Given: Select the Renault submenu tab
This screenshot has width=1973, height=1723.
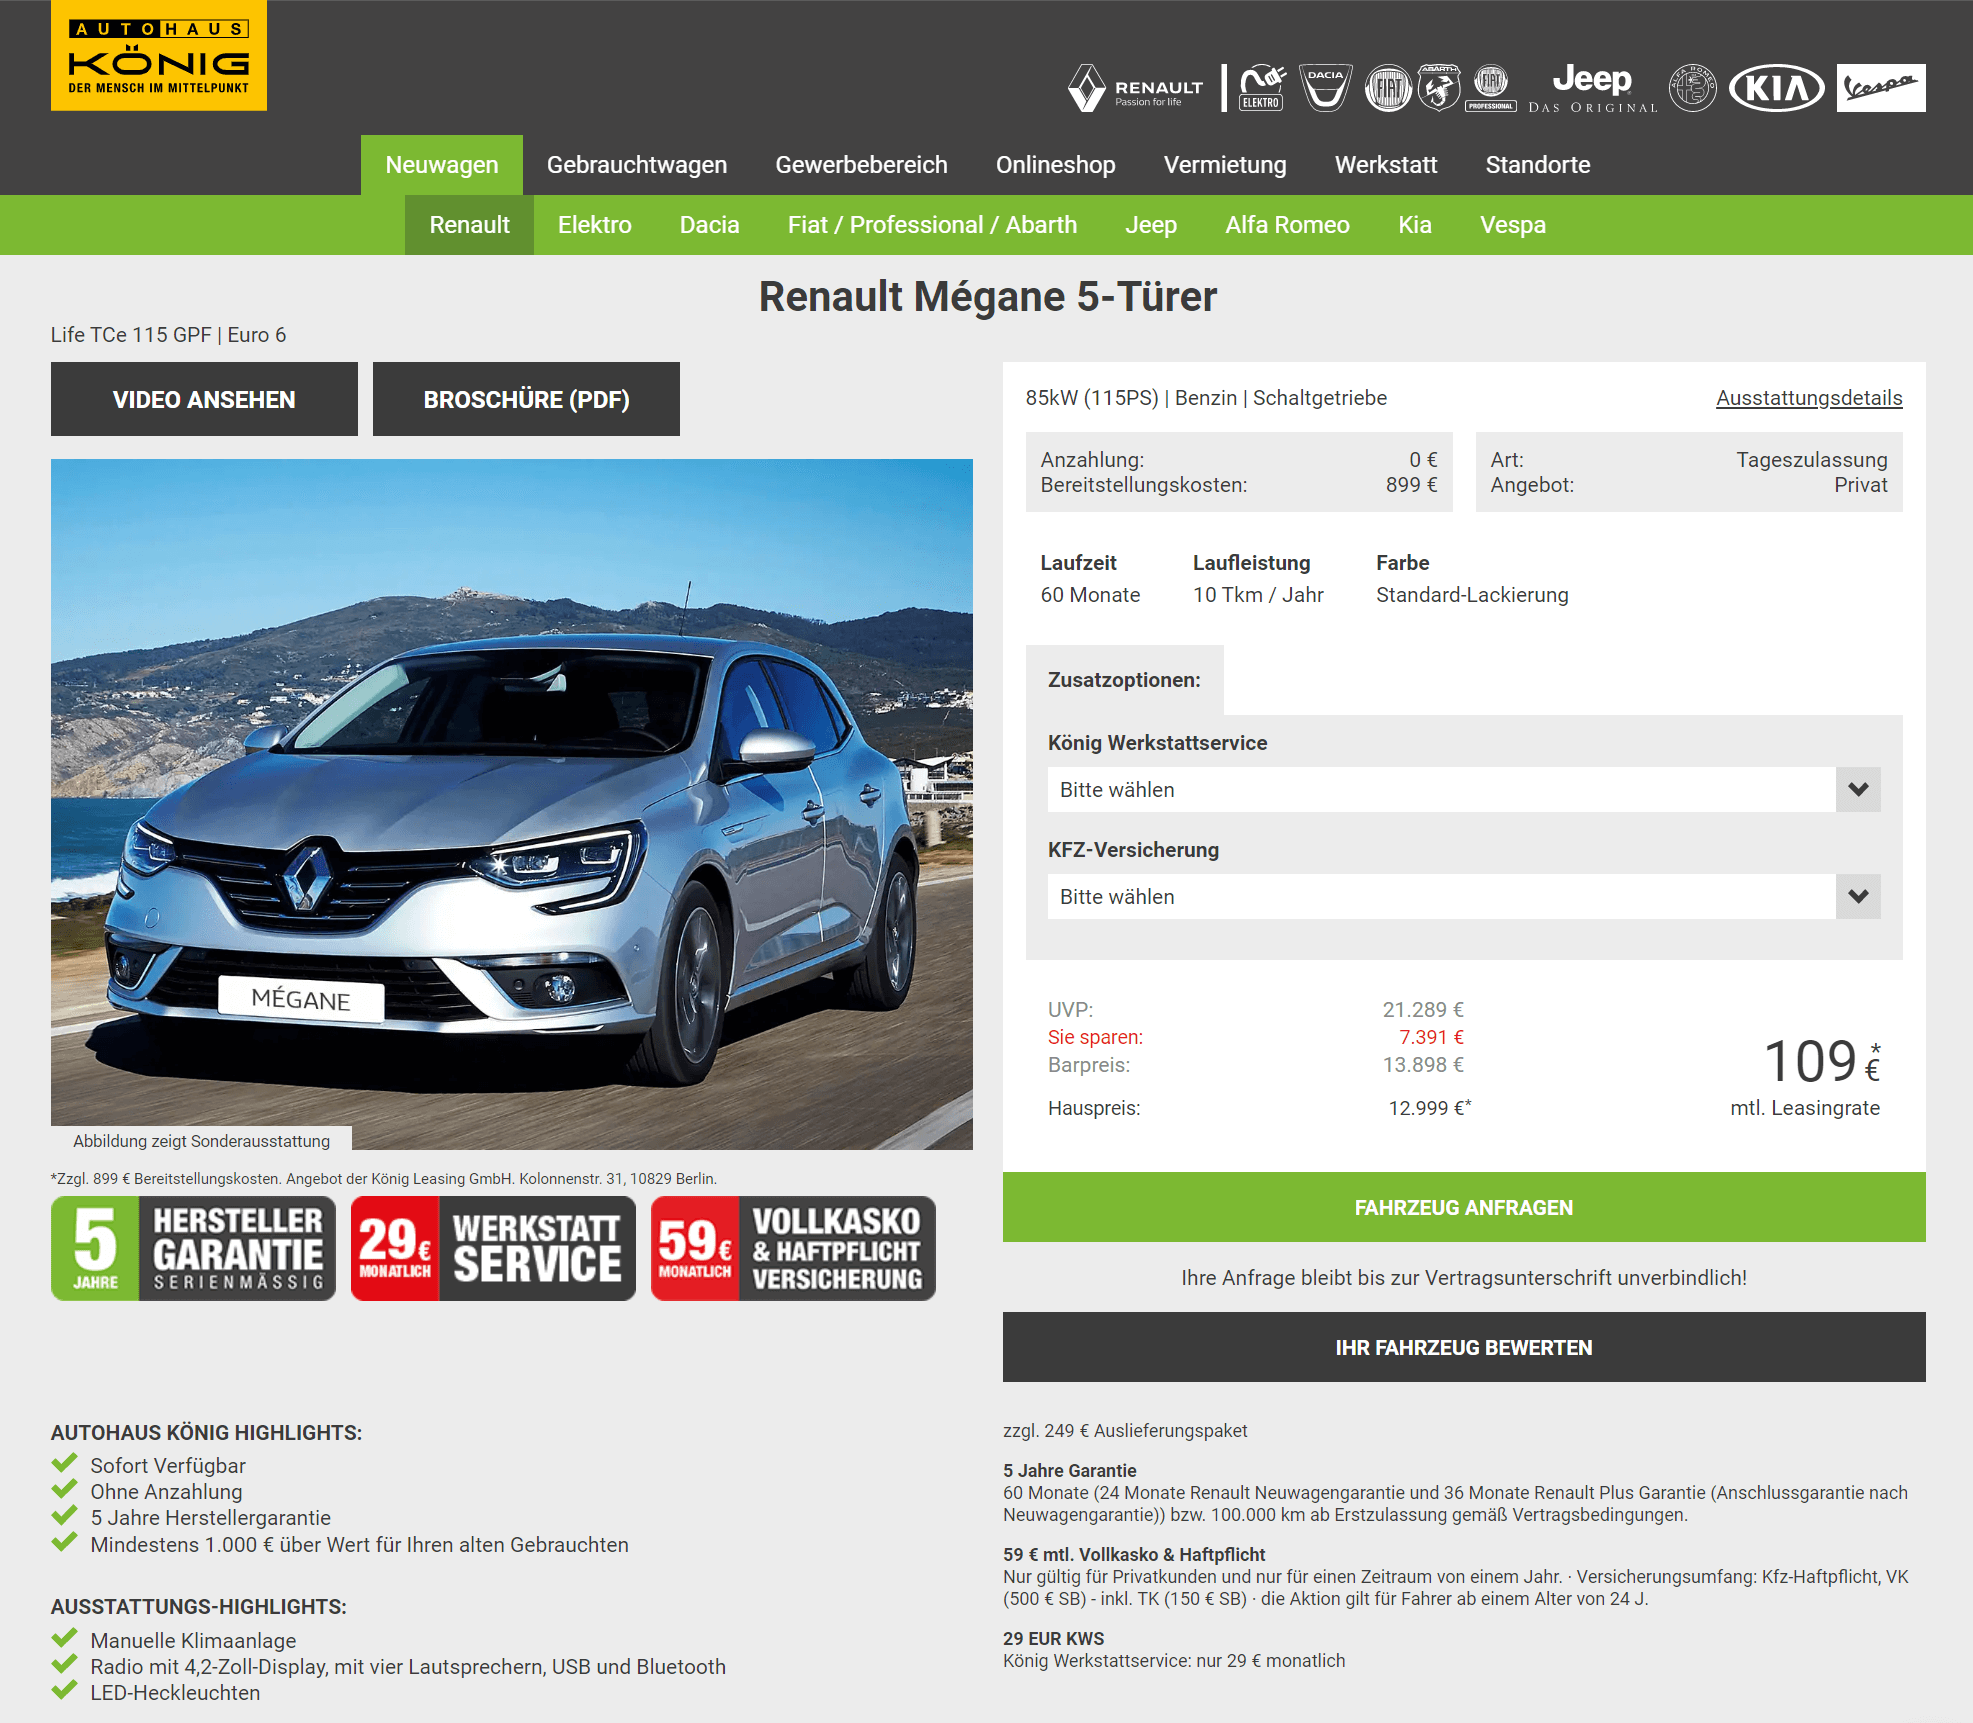Looking at the screenshot, I should coord(469,225).
